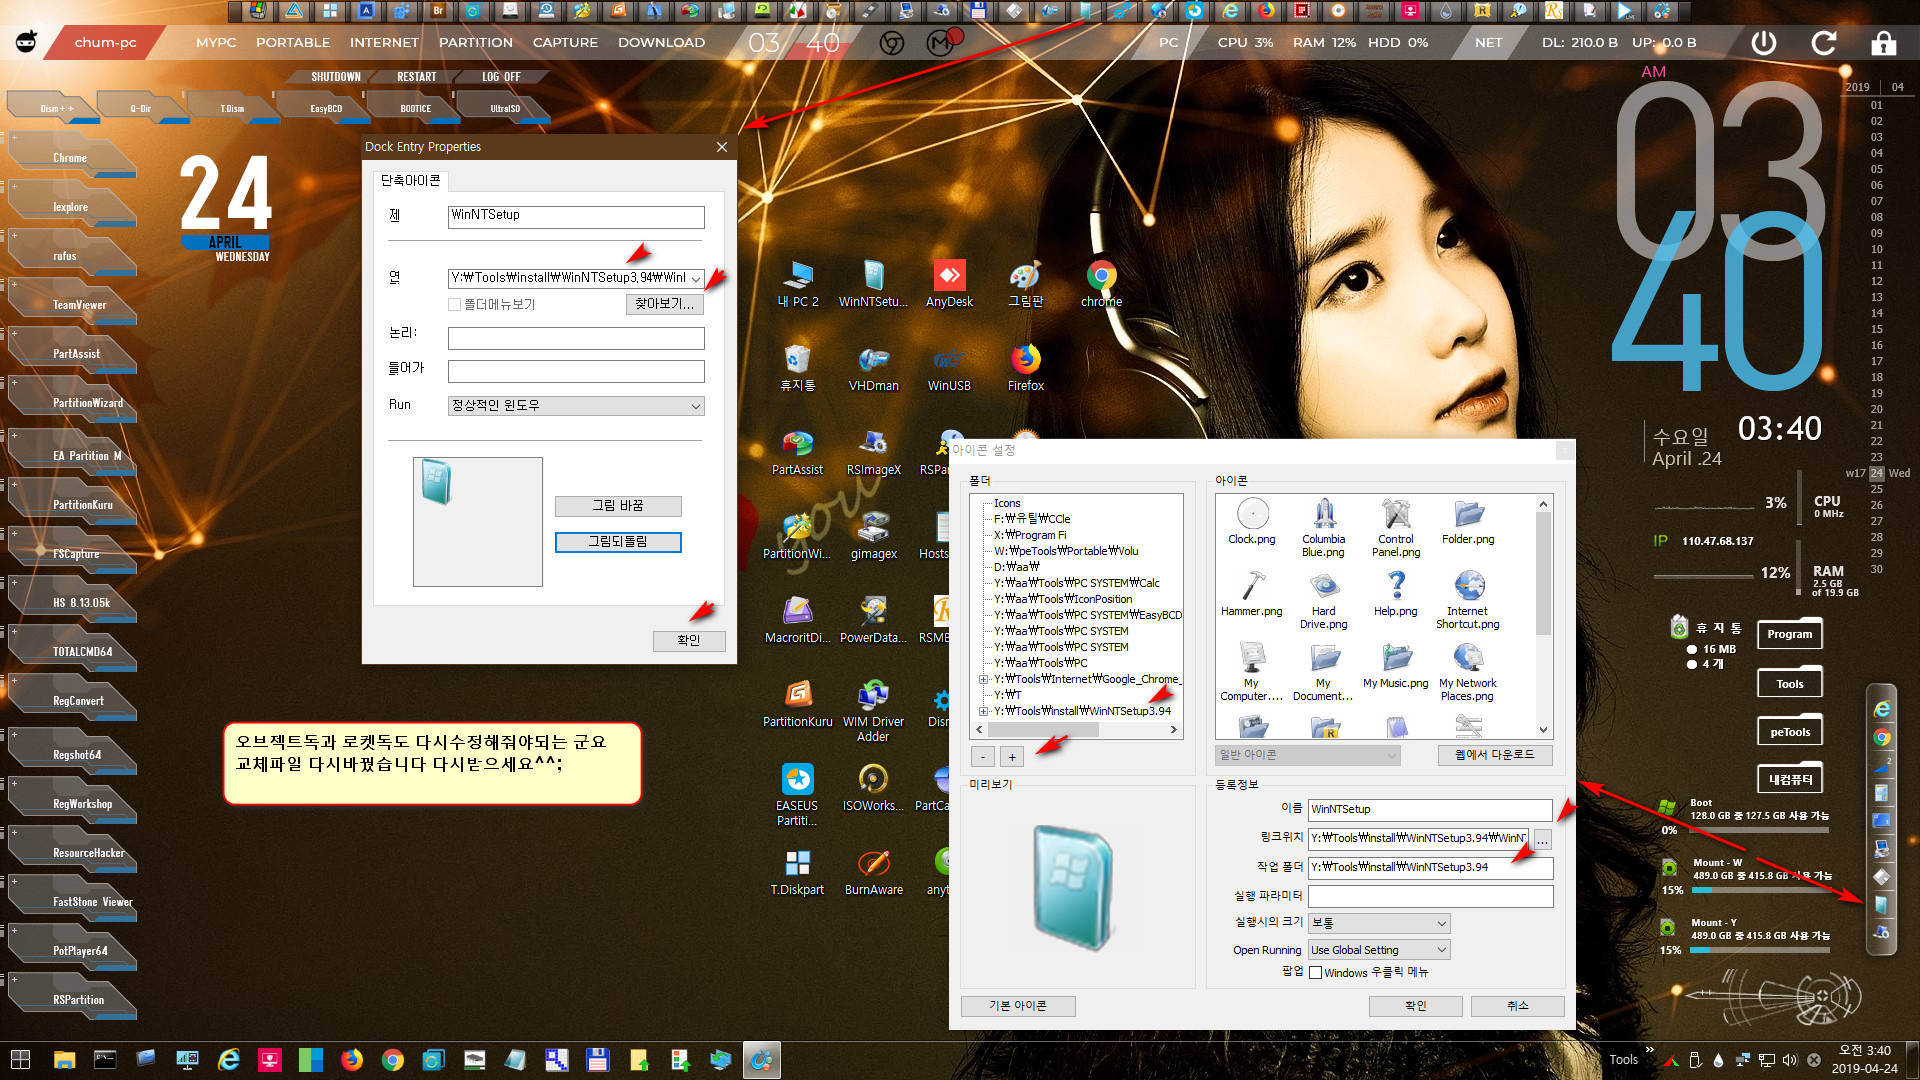This screenshot has width=1920, height=1080.
Task: Launch the PartitionKuru desktop icon
Action: pyautogui.click(x=797, y=703)
